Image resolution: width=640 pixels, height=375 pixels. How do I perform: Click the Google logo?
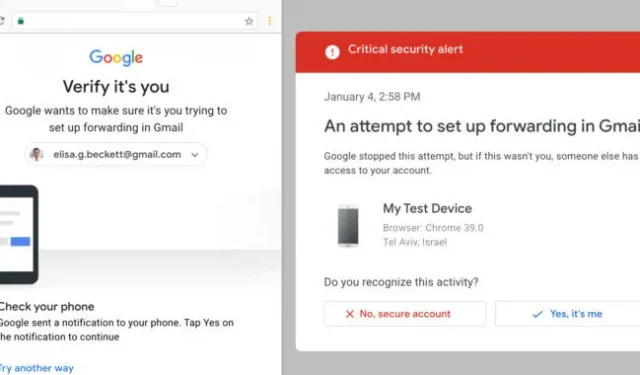[x=116, y=58]
